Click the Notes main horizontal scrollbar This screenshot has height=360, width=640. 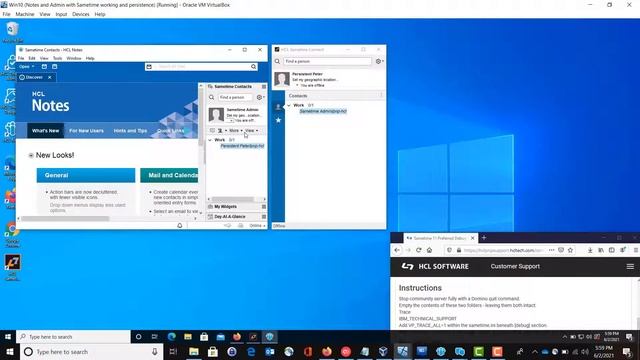coord(65,219)
